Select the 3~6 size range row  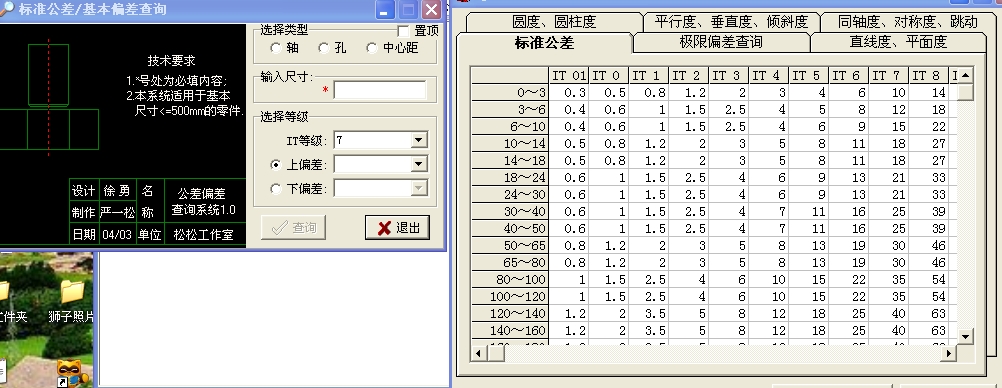pos(510,110)
